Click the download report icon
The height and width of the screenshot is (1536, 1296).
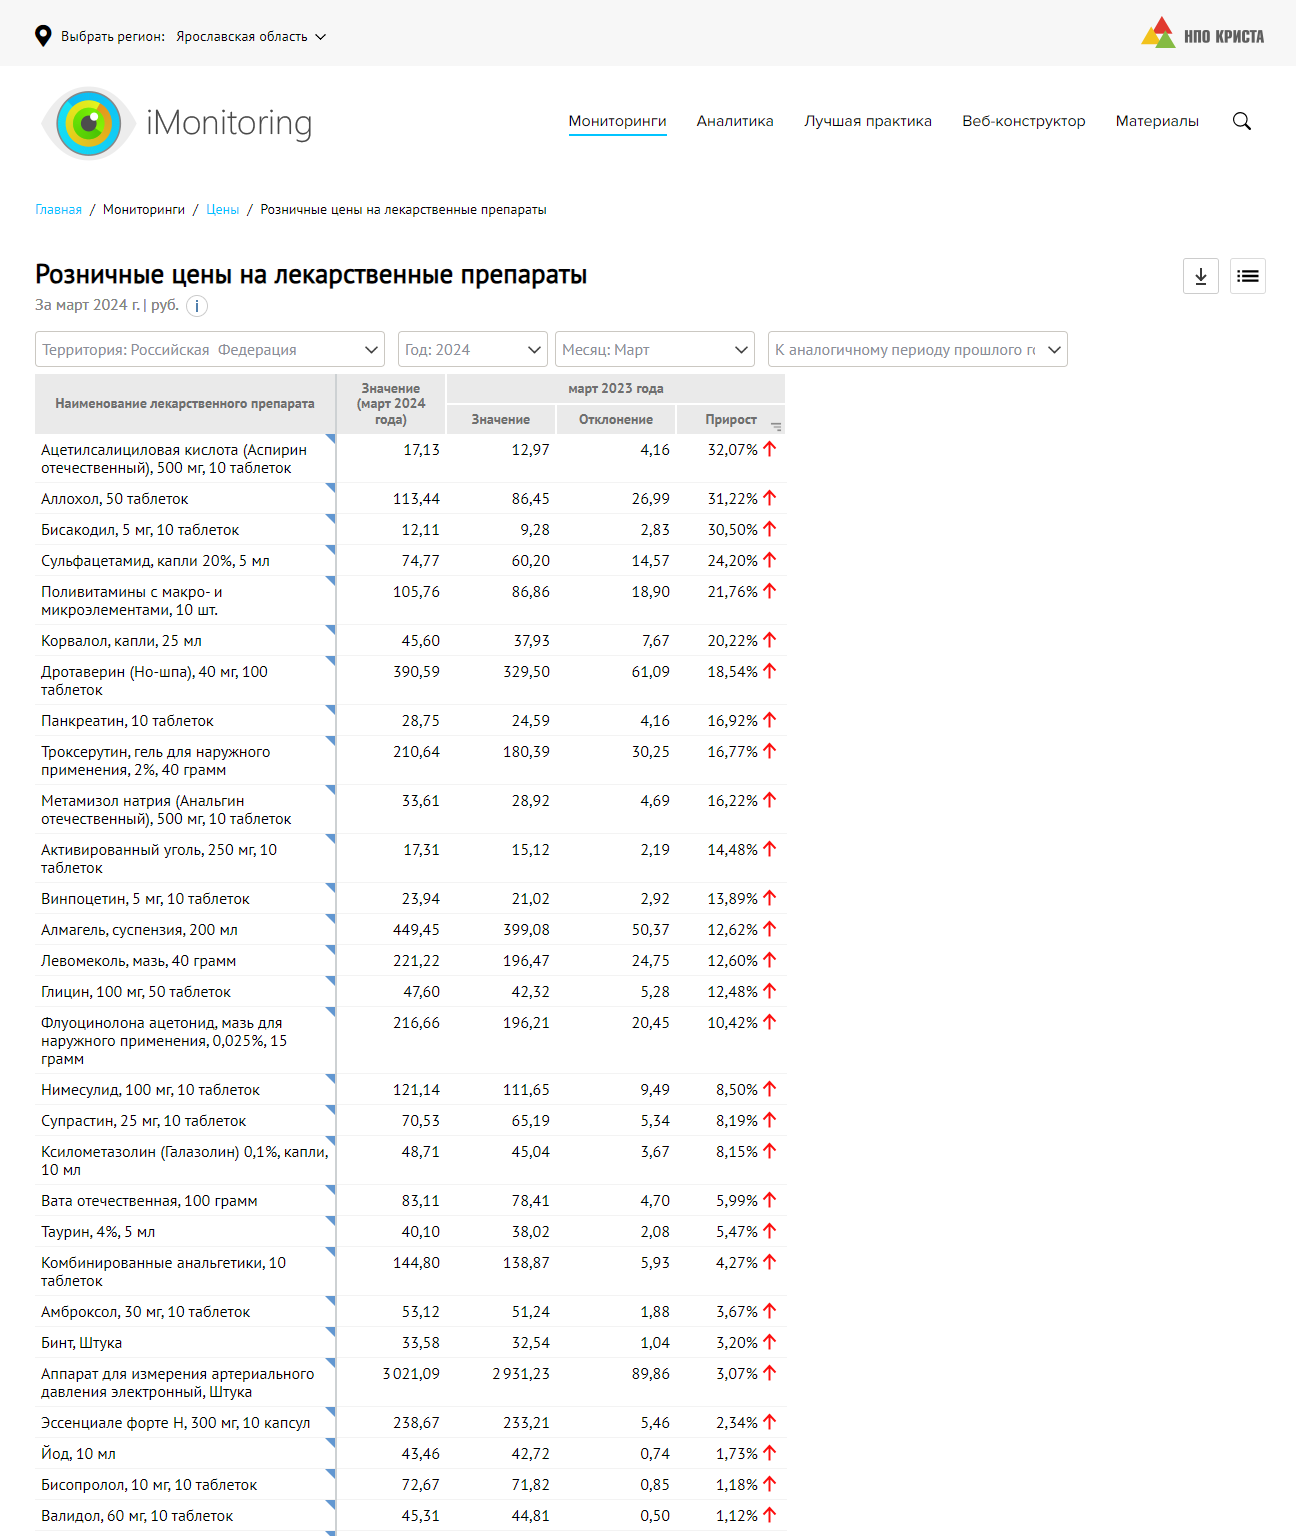[1200, 276]
